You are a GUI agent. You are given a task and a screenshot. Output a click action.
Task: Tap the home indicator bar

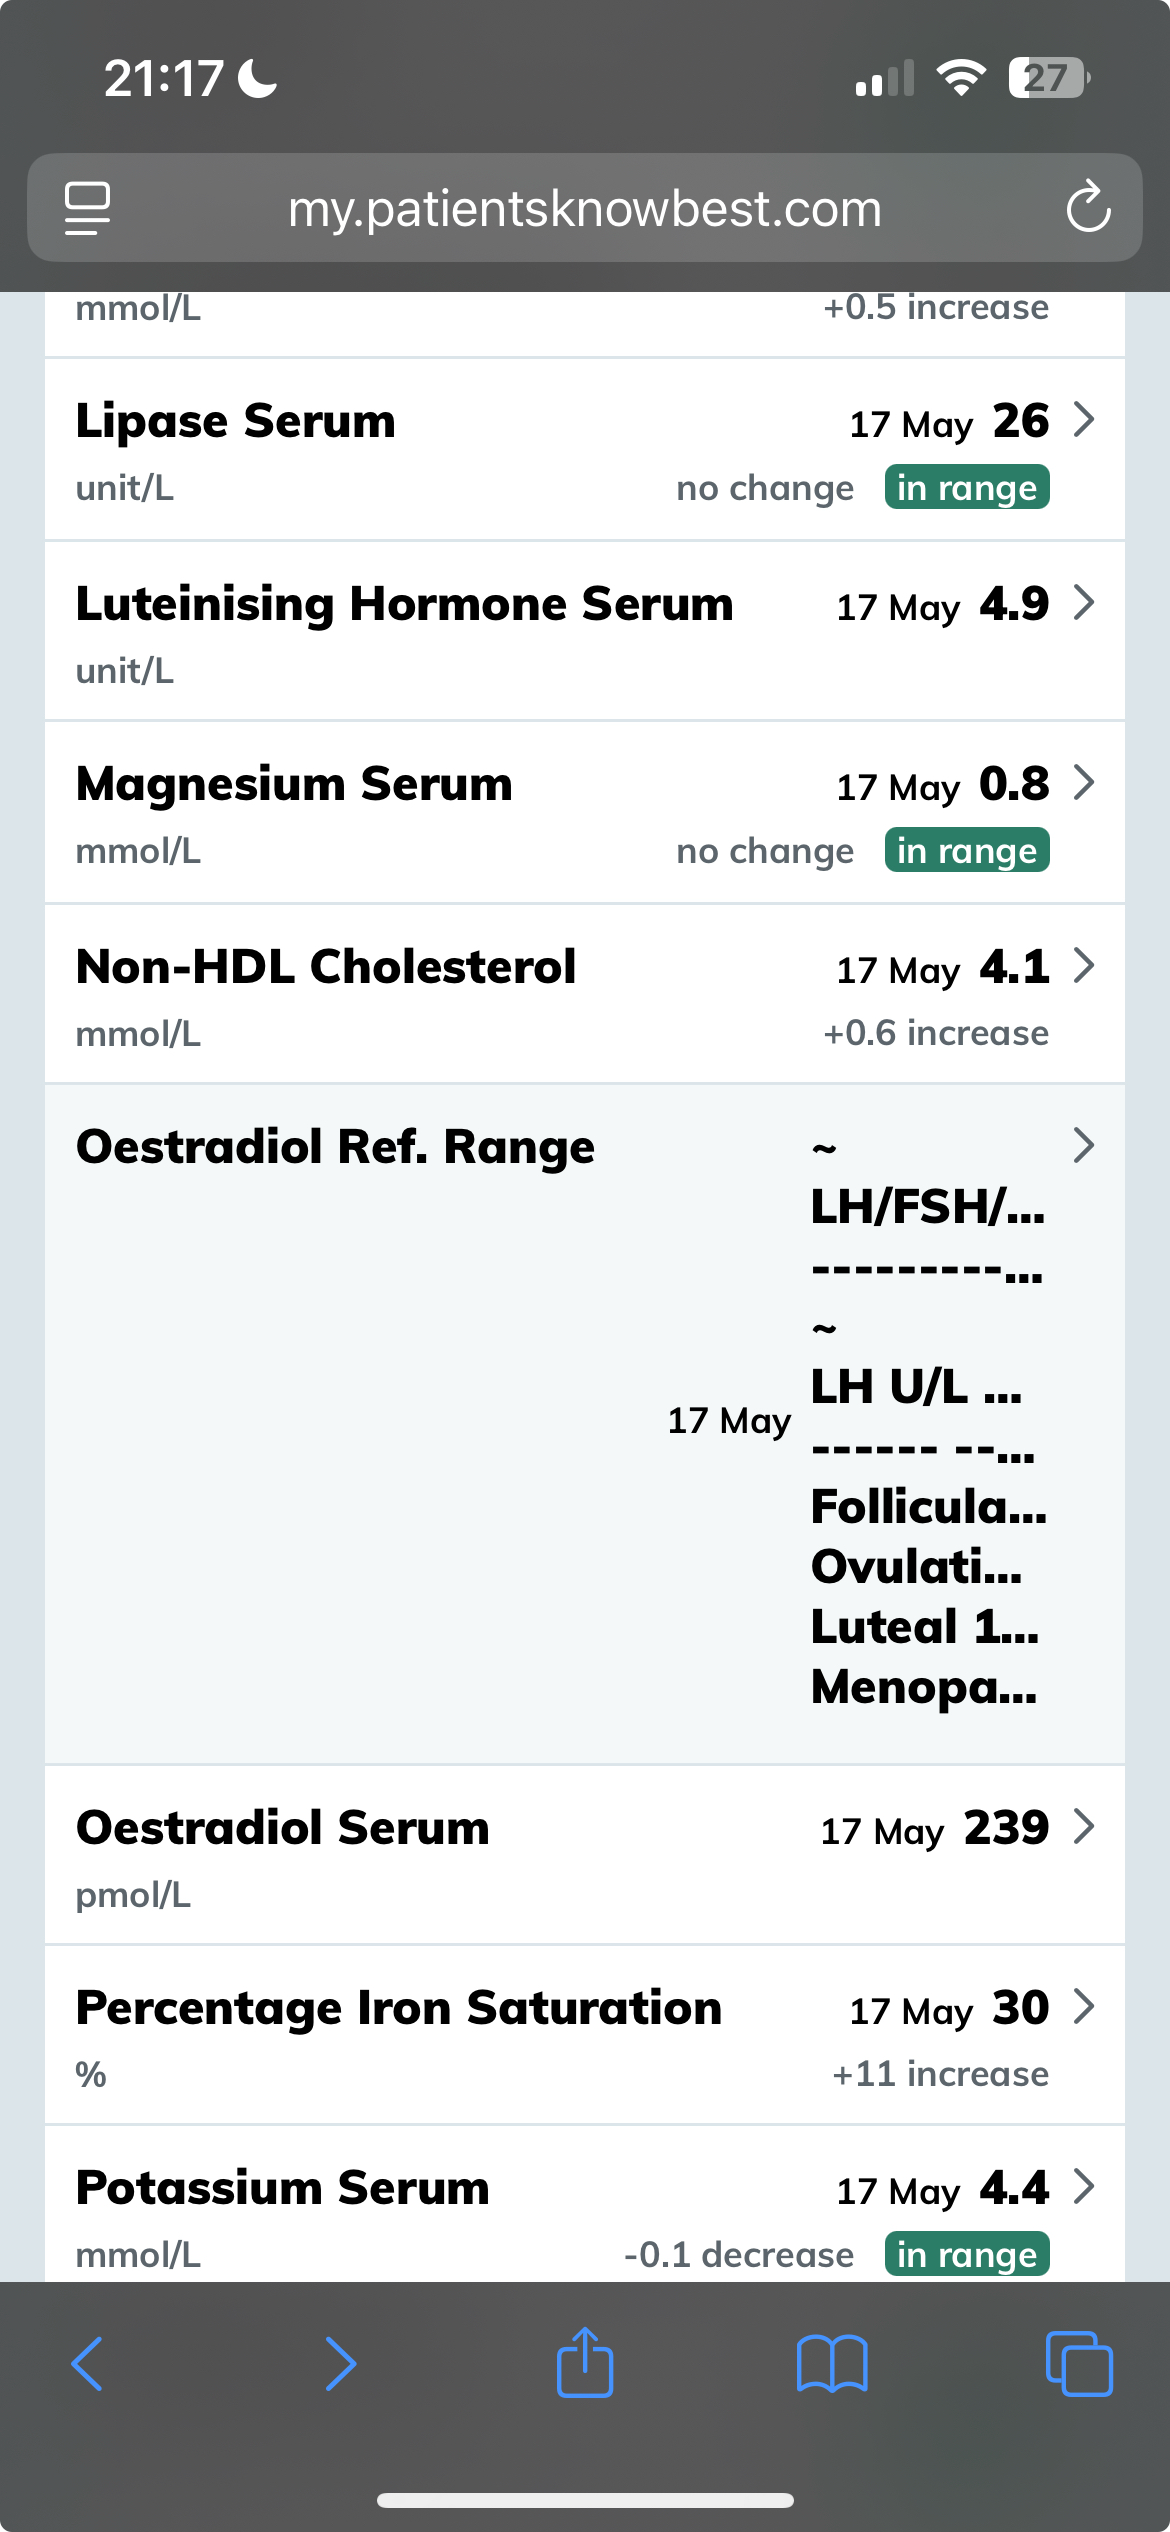[585, 2500]
